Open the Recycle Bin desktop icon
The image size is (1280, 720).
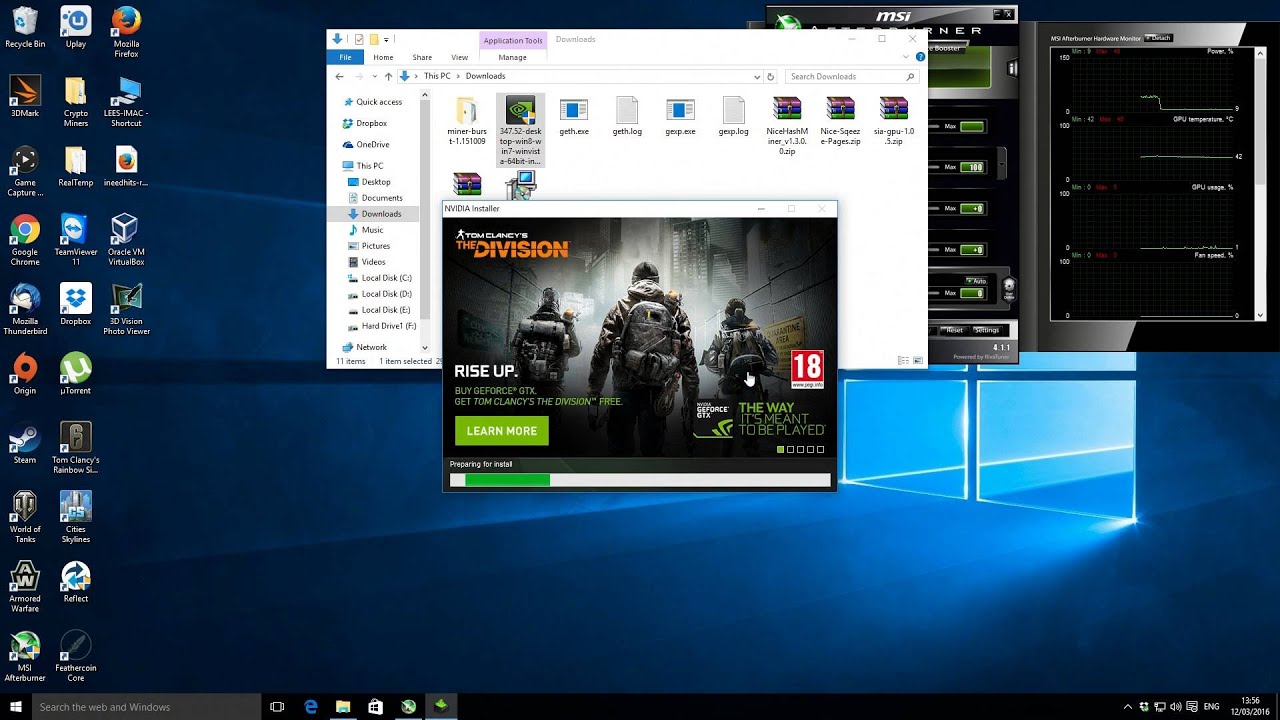(25, 27)
